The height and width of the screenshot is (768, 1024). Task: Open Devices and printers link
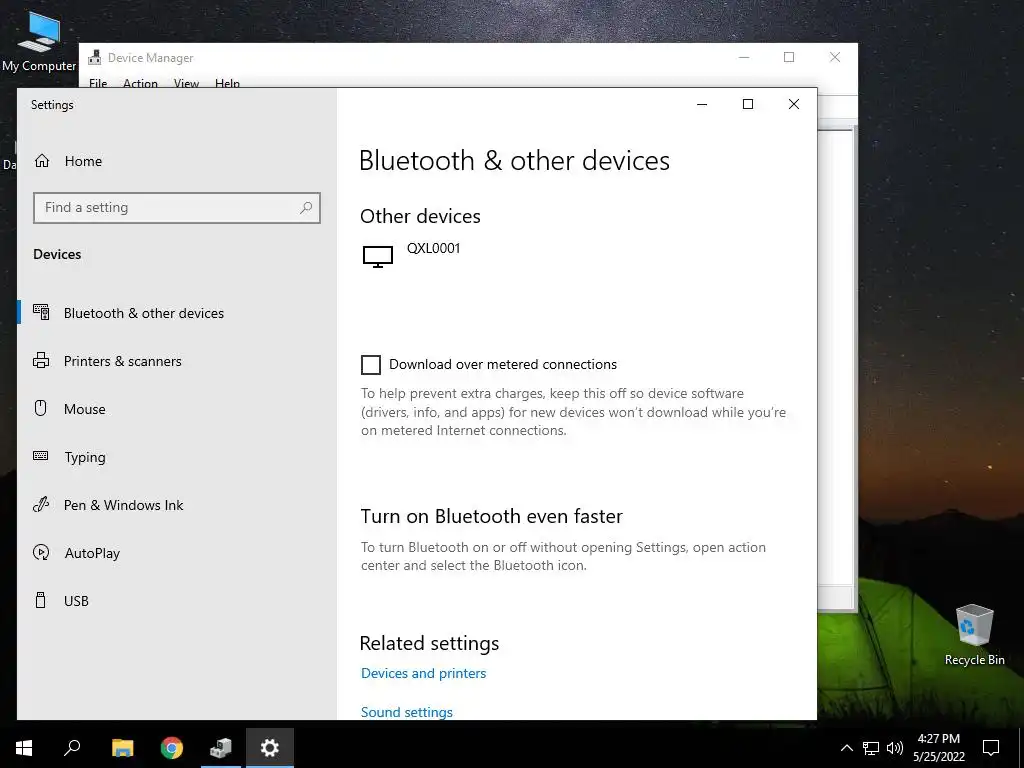[x=423, y=673]
